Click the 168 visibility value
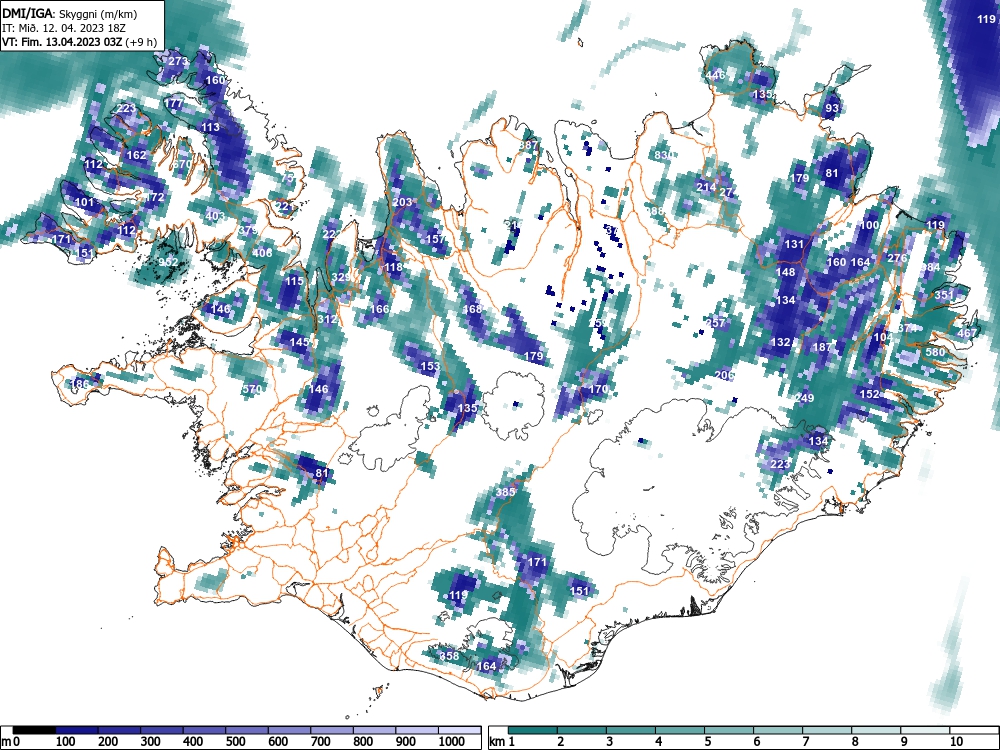This screenshot has height=750, width=1000. point(473,309)
